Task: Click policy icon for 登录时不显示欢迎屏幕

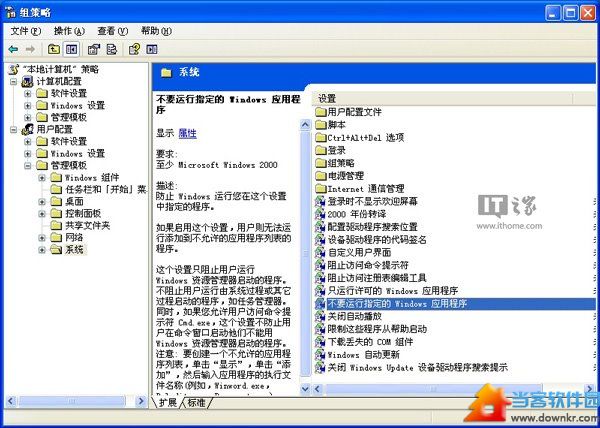Action: 320,201
